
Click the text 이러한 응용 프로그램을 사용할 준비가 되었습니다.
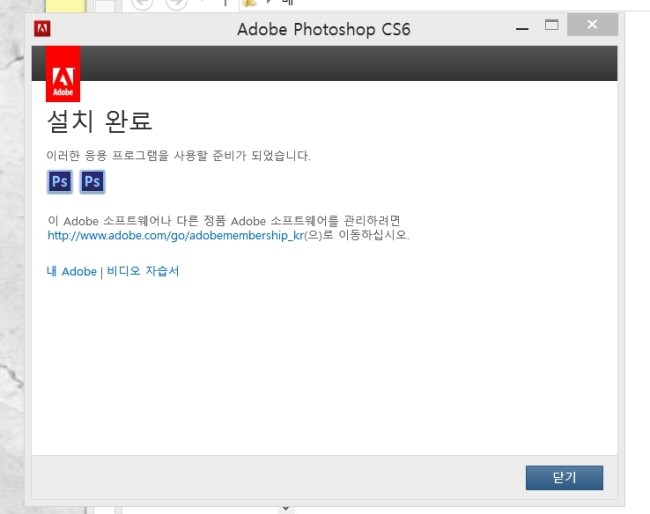178,156
